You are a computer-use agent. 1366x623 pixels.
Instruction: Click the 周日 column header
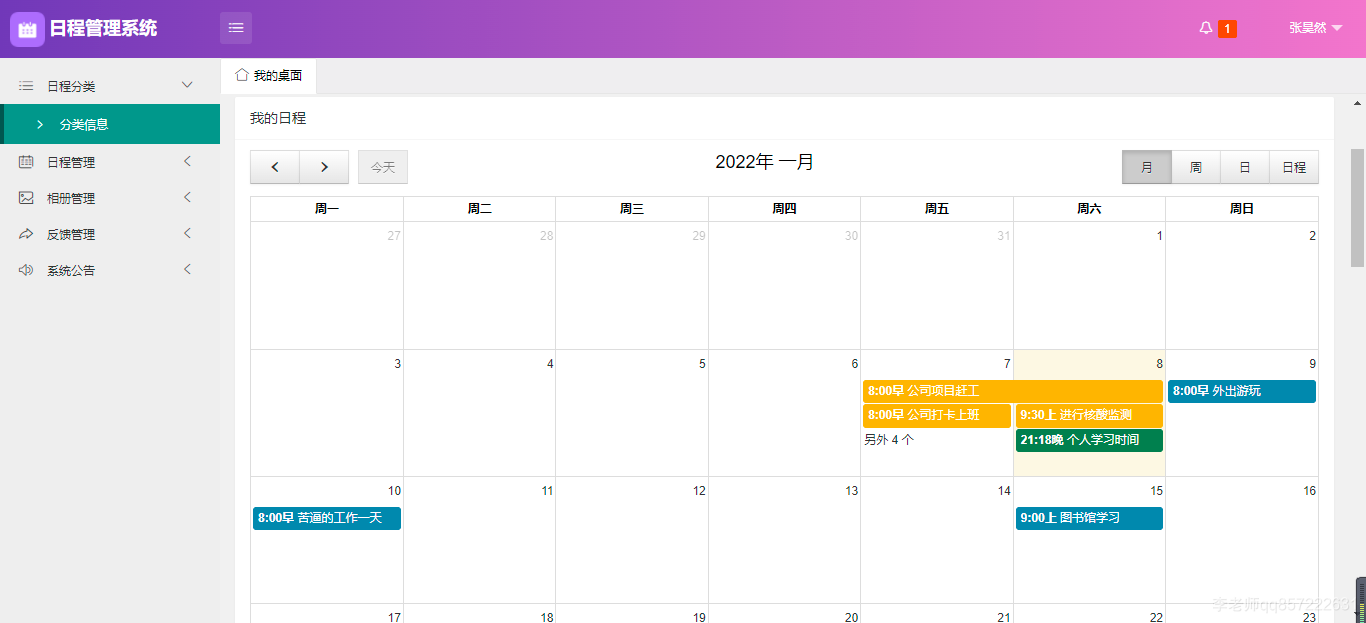pyautogui.click(x=1242, y=209)
